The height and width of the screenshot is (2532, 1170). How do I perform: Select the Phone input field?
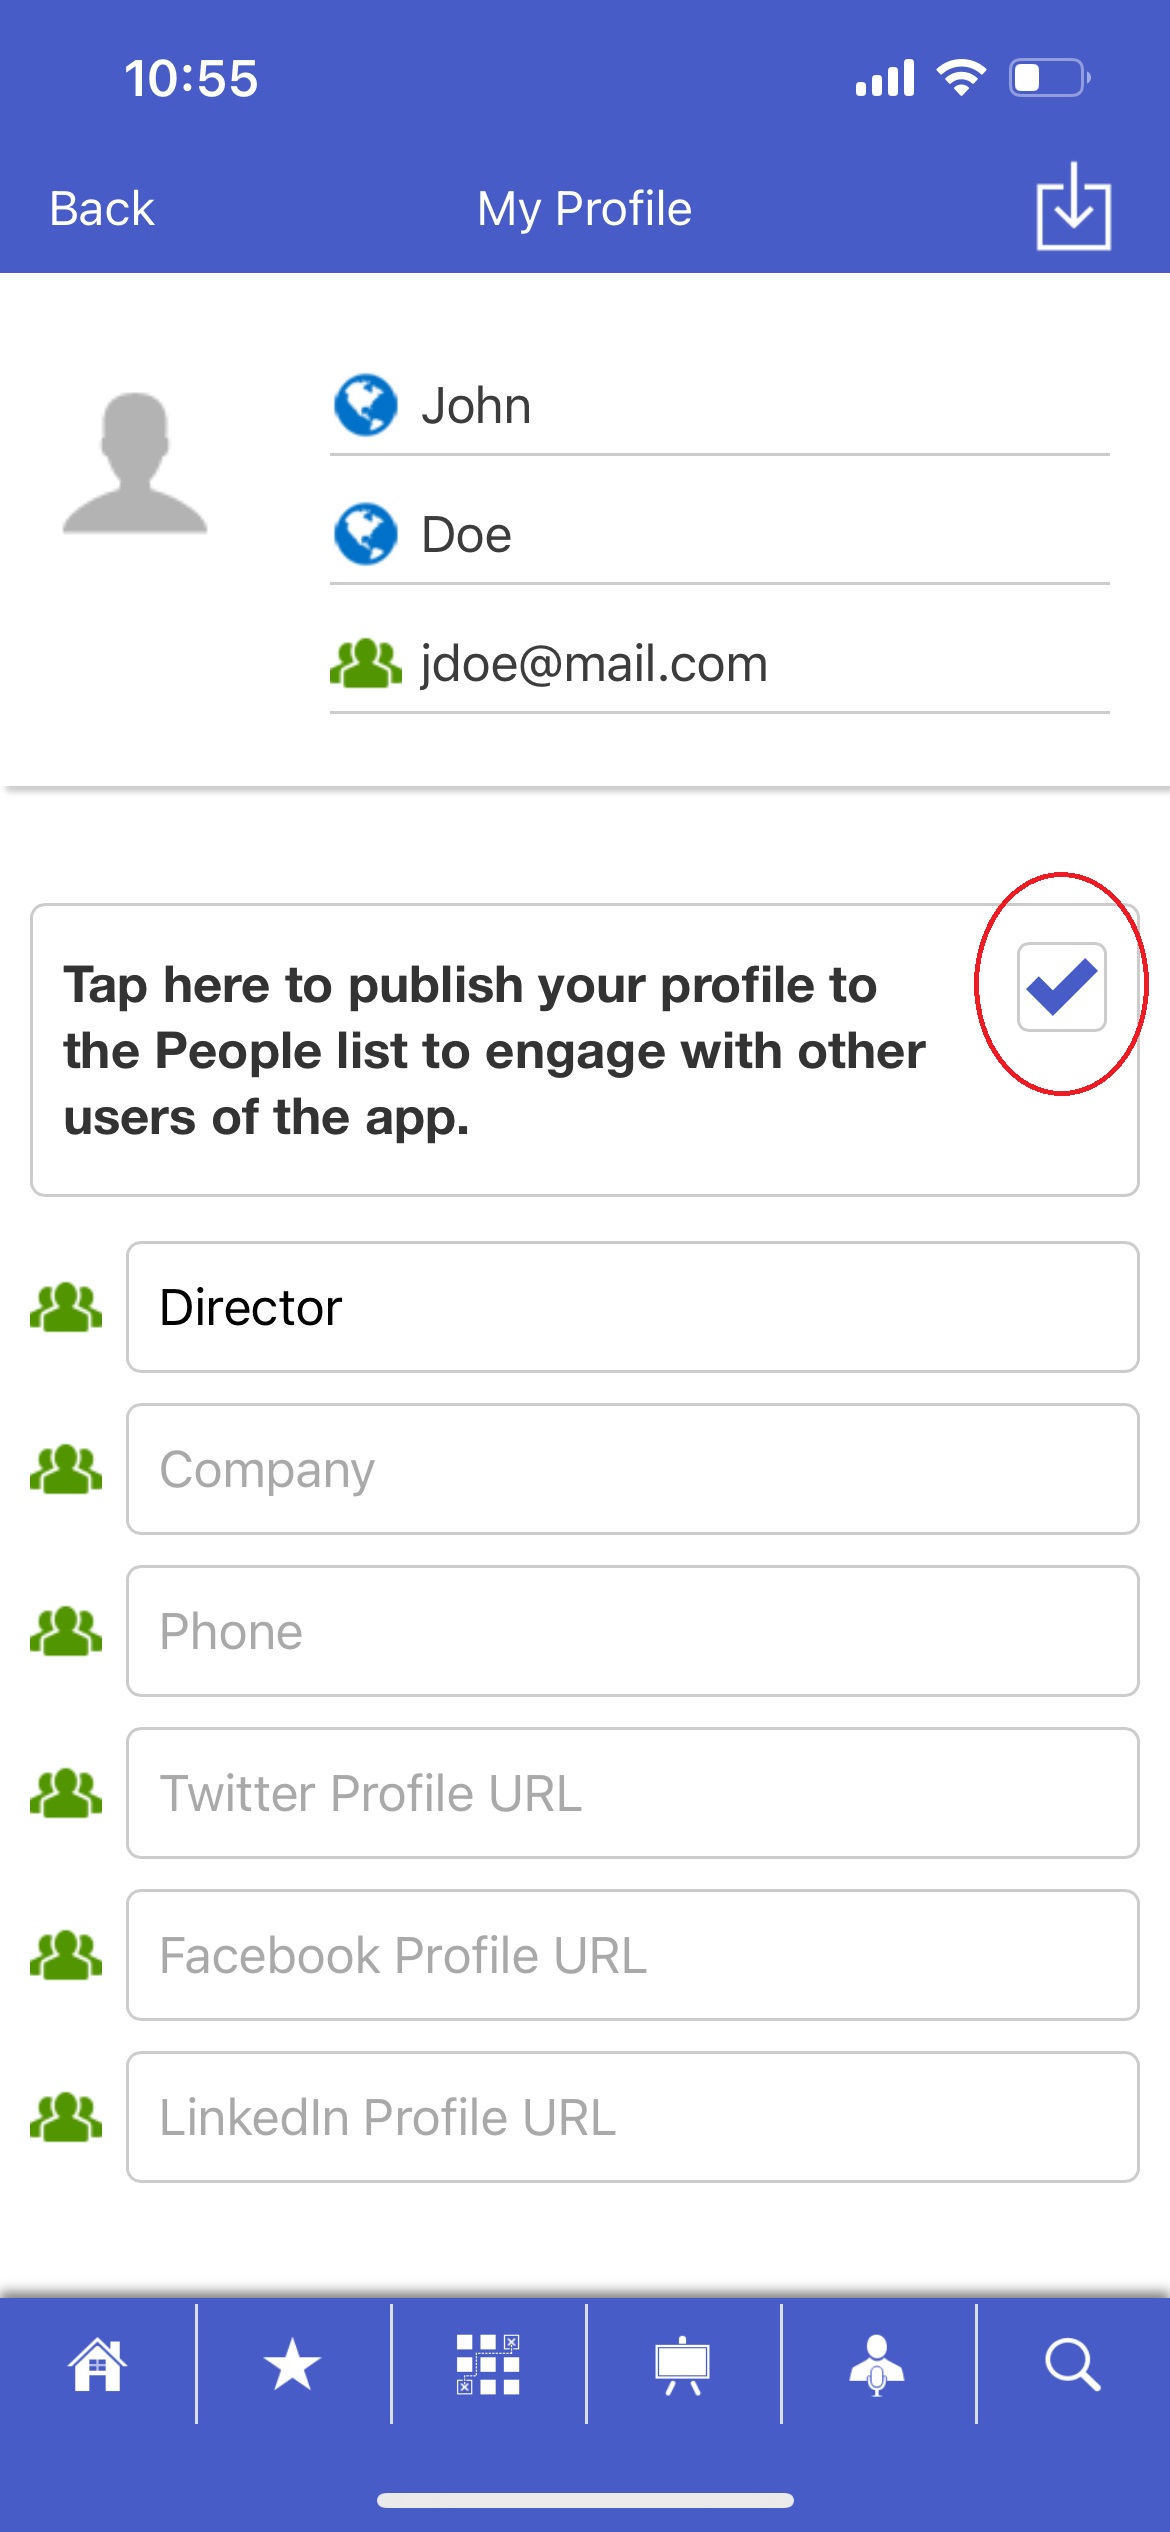pos(632,1631)
